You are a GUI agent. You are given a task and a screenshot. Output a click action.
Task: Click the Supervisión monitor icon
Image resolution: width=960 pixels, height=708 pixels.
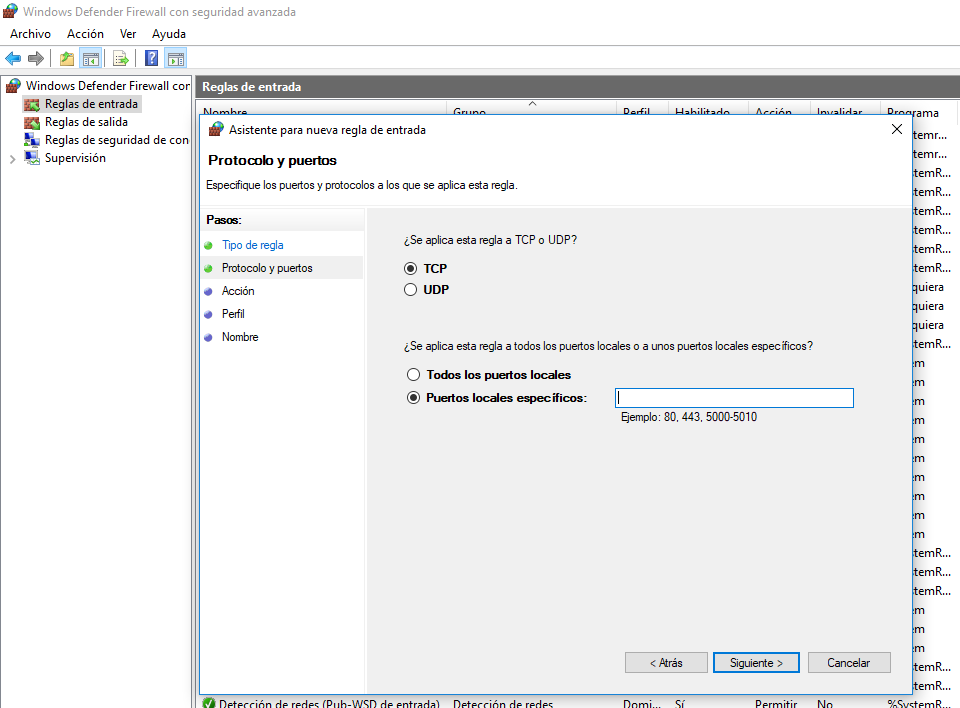pyautogui.click(x=32, y=158)
